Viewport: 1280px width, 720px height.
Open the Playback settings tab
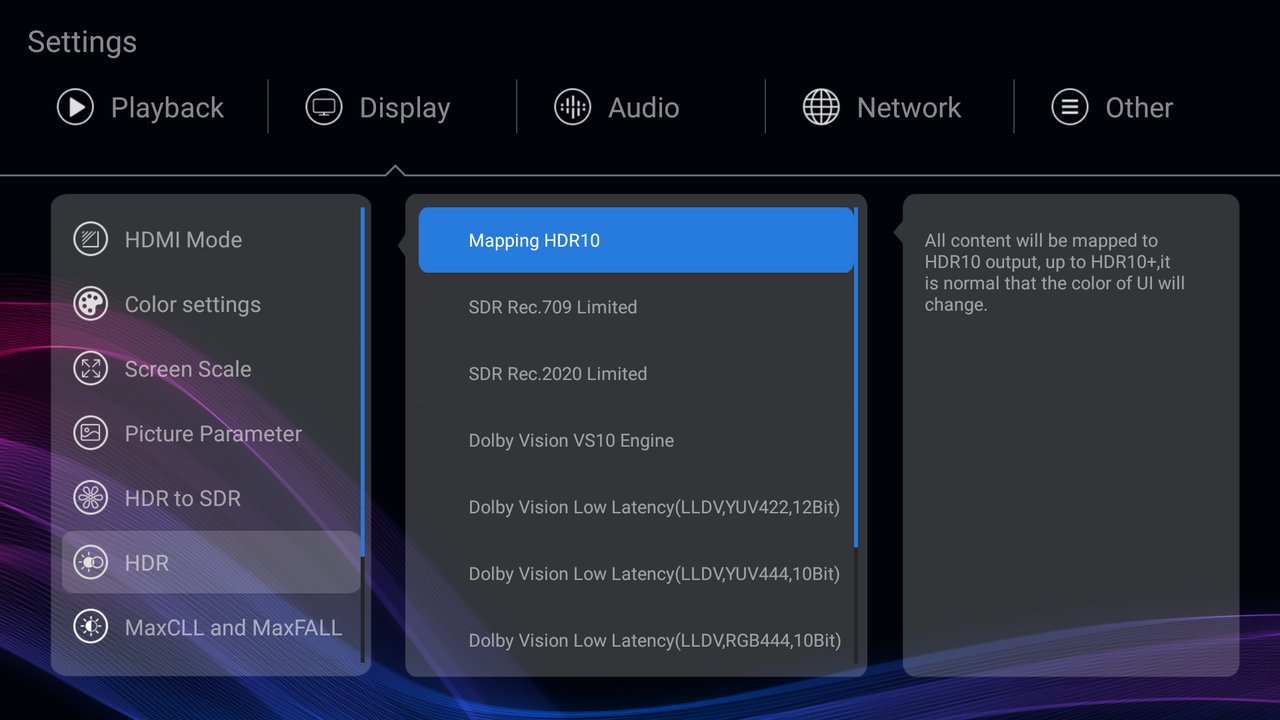[141, 107]
